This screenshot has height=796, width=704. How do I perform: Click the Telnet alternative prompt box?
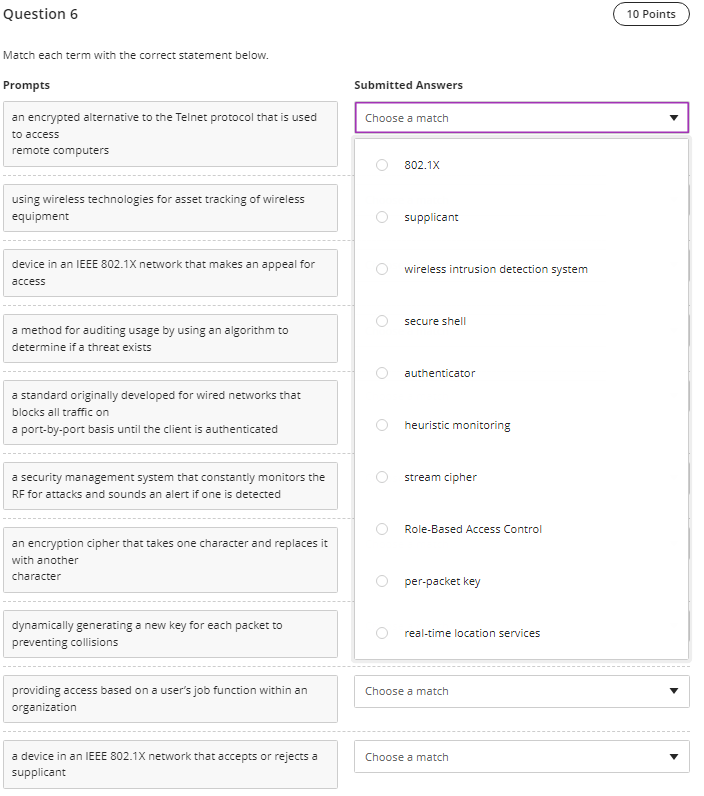pyautogui.click(x=170, y=134)
